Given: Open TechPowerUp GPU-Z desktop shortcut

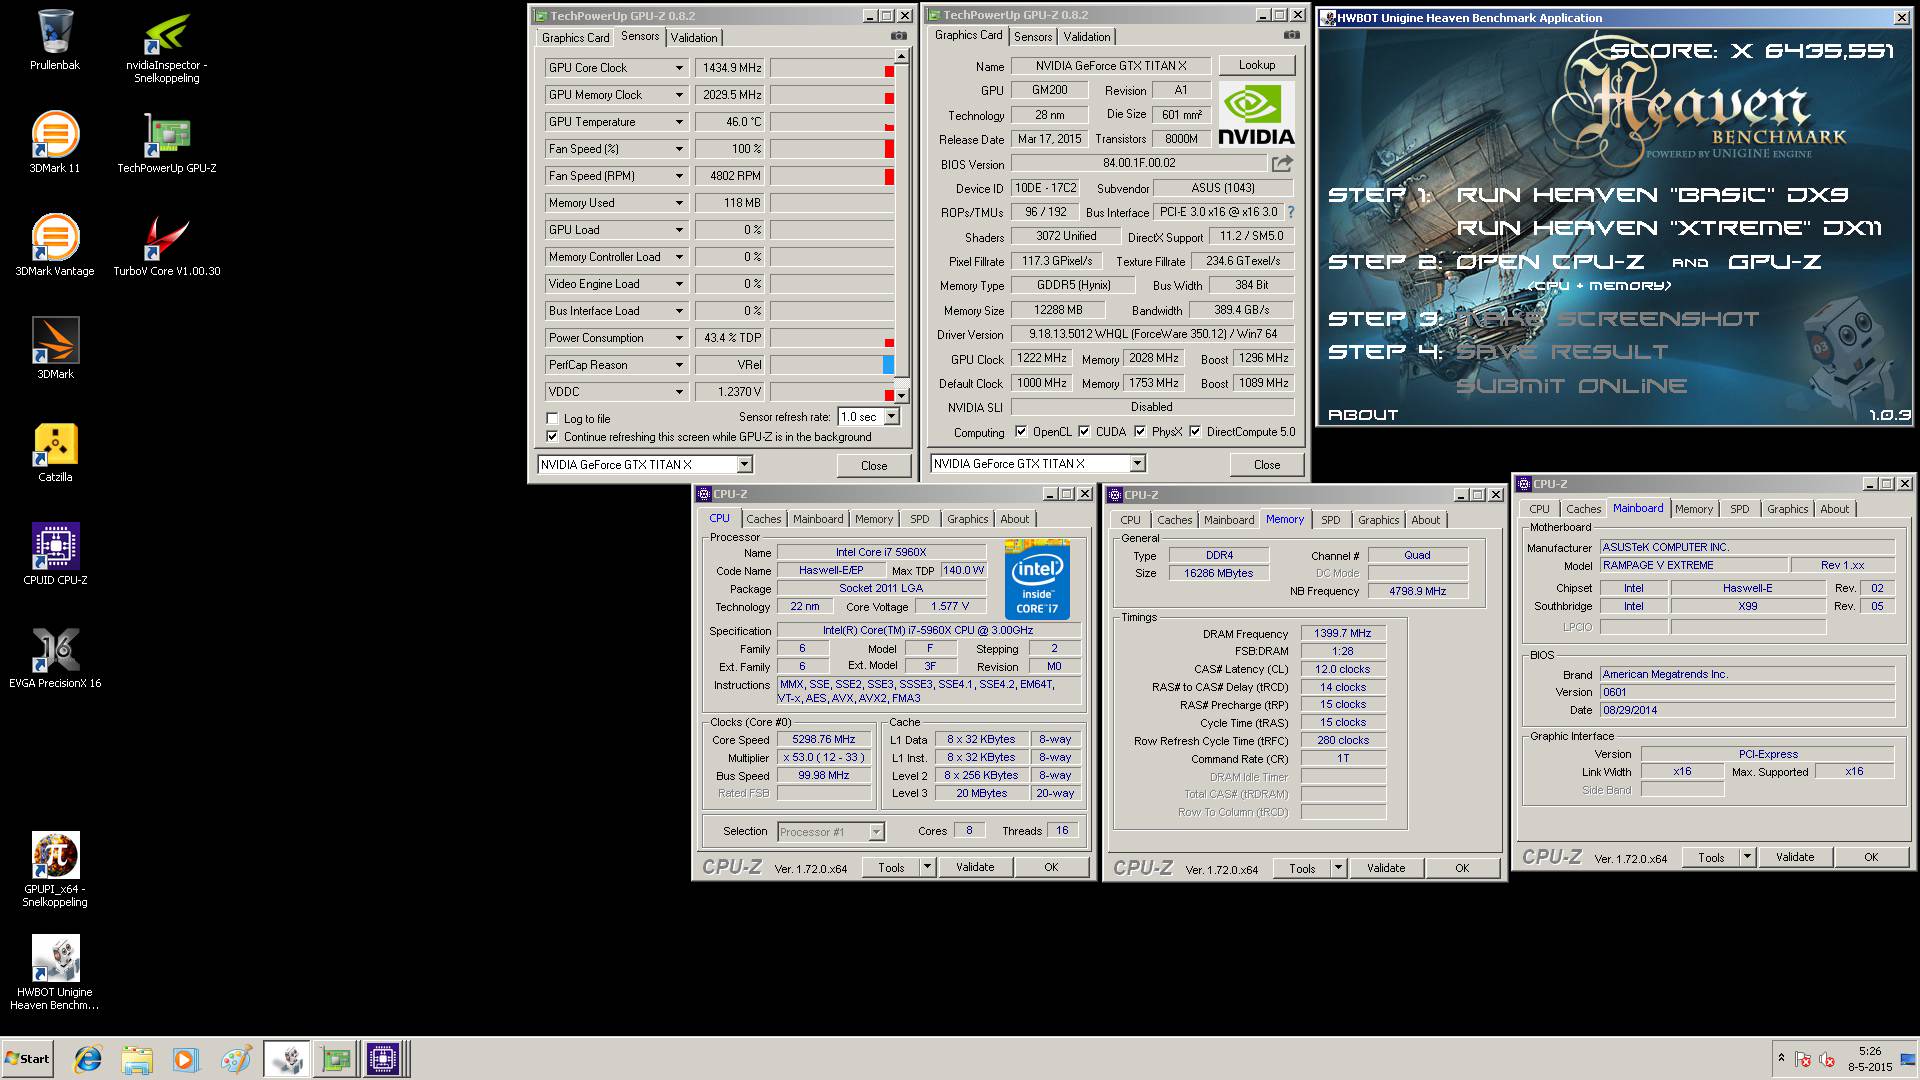Looking at the screenshot, I should tap(166, 143).
